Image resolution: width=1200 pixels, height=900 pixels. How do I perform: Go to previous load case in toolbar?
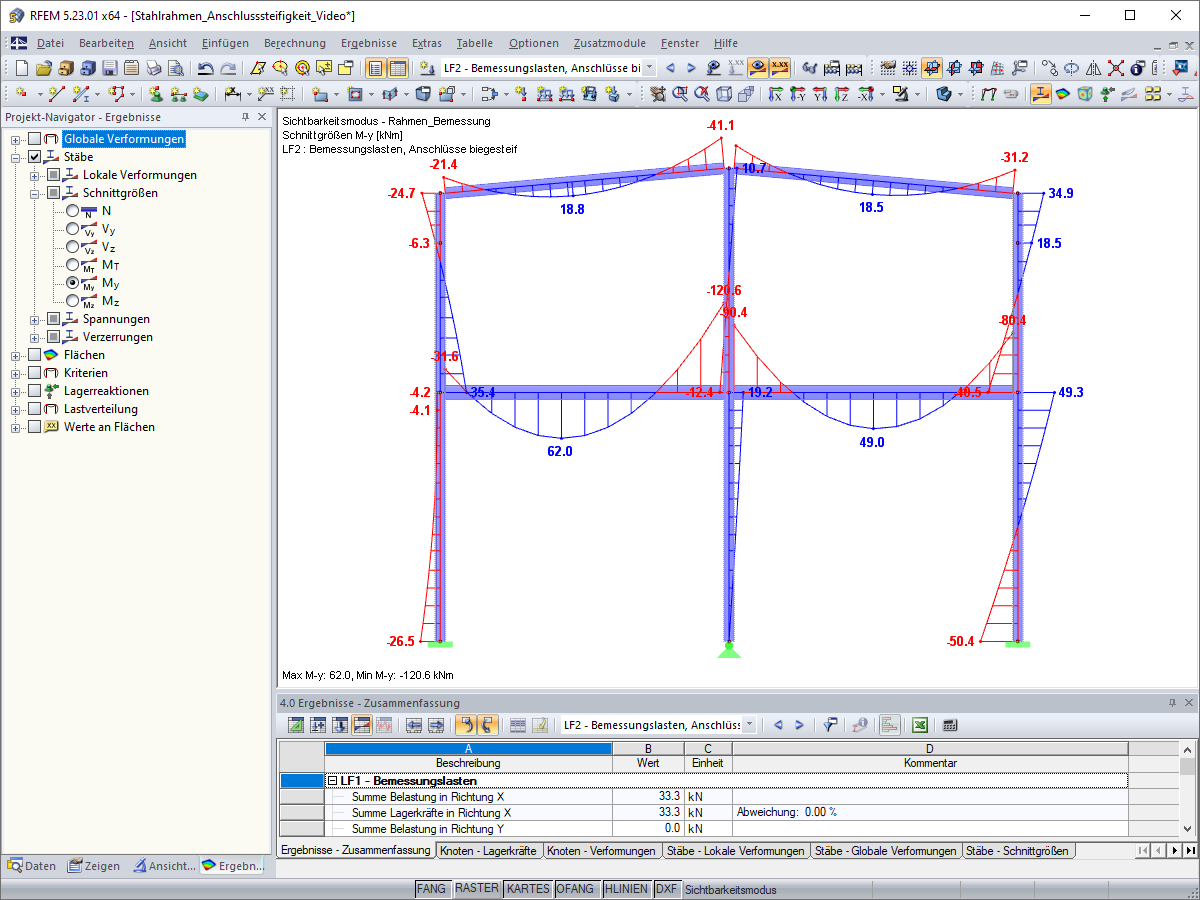pyautogui.click(x=670, y=68)
